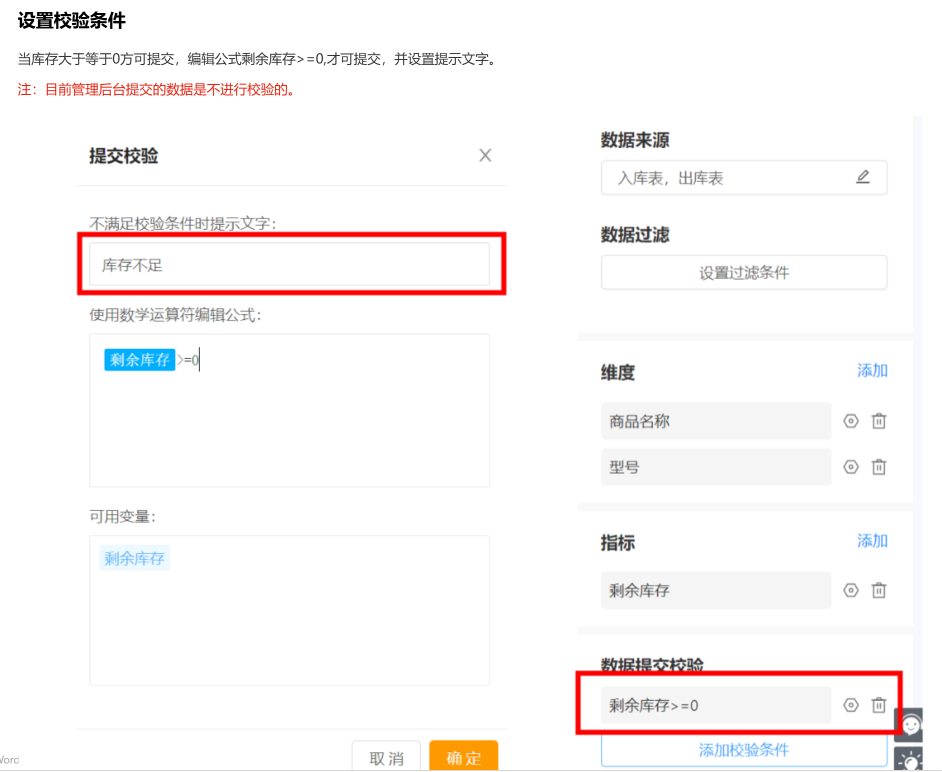Click the lightbulb tips icon

click(x=910, y=759)
